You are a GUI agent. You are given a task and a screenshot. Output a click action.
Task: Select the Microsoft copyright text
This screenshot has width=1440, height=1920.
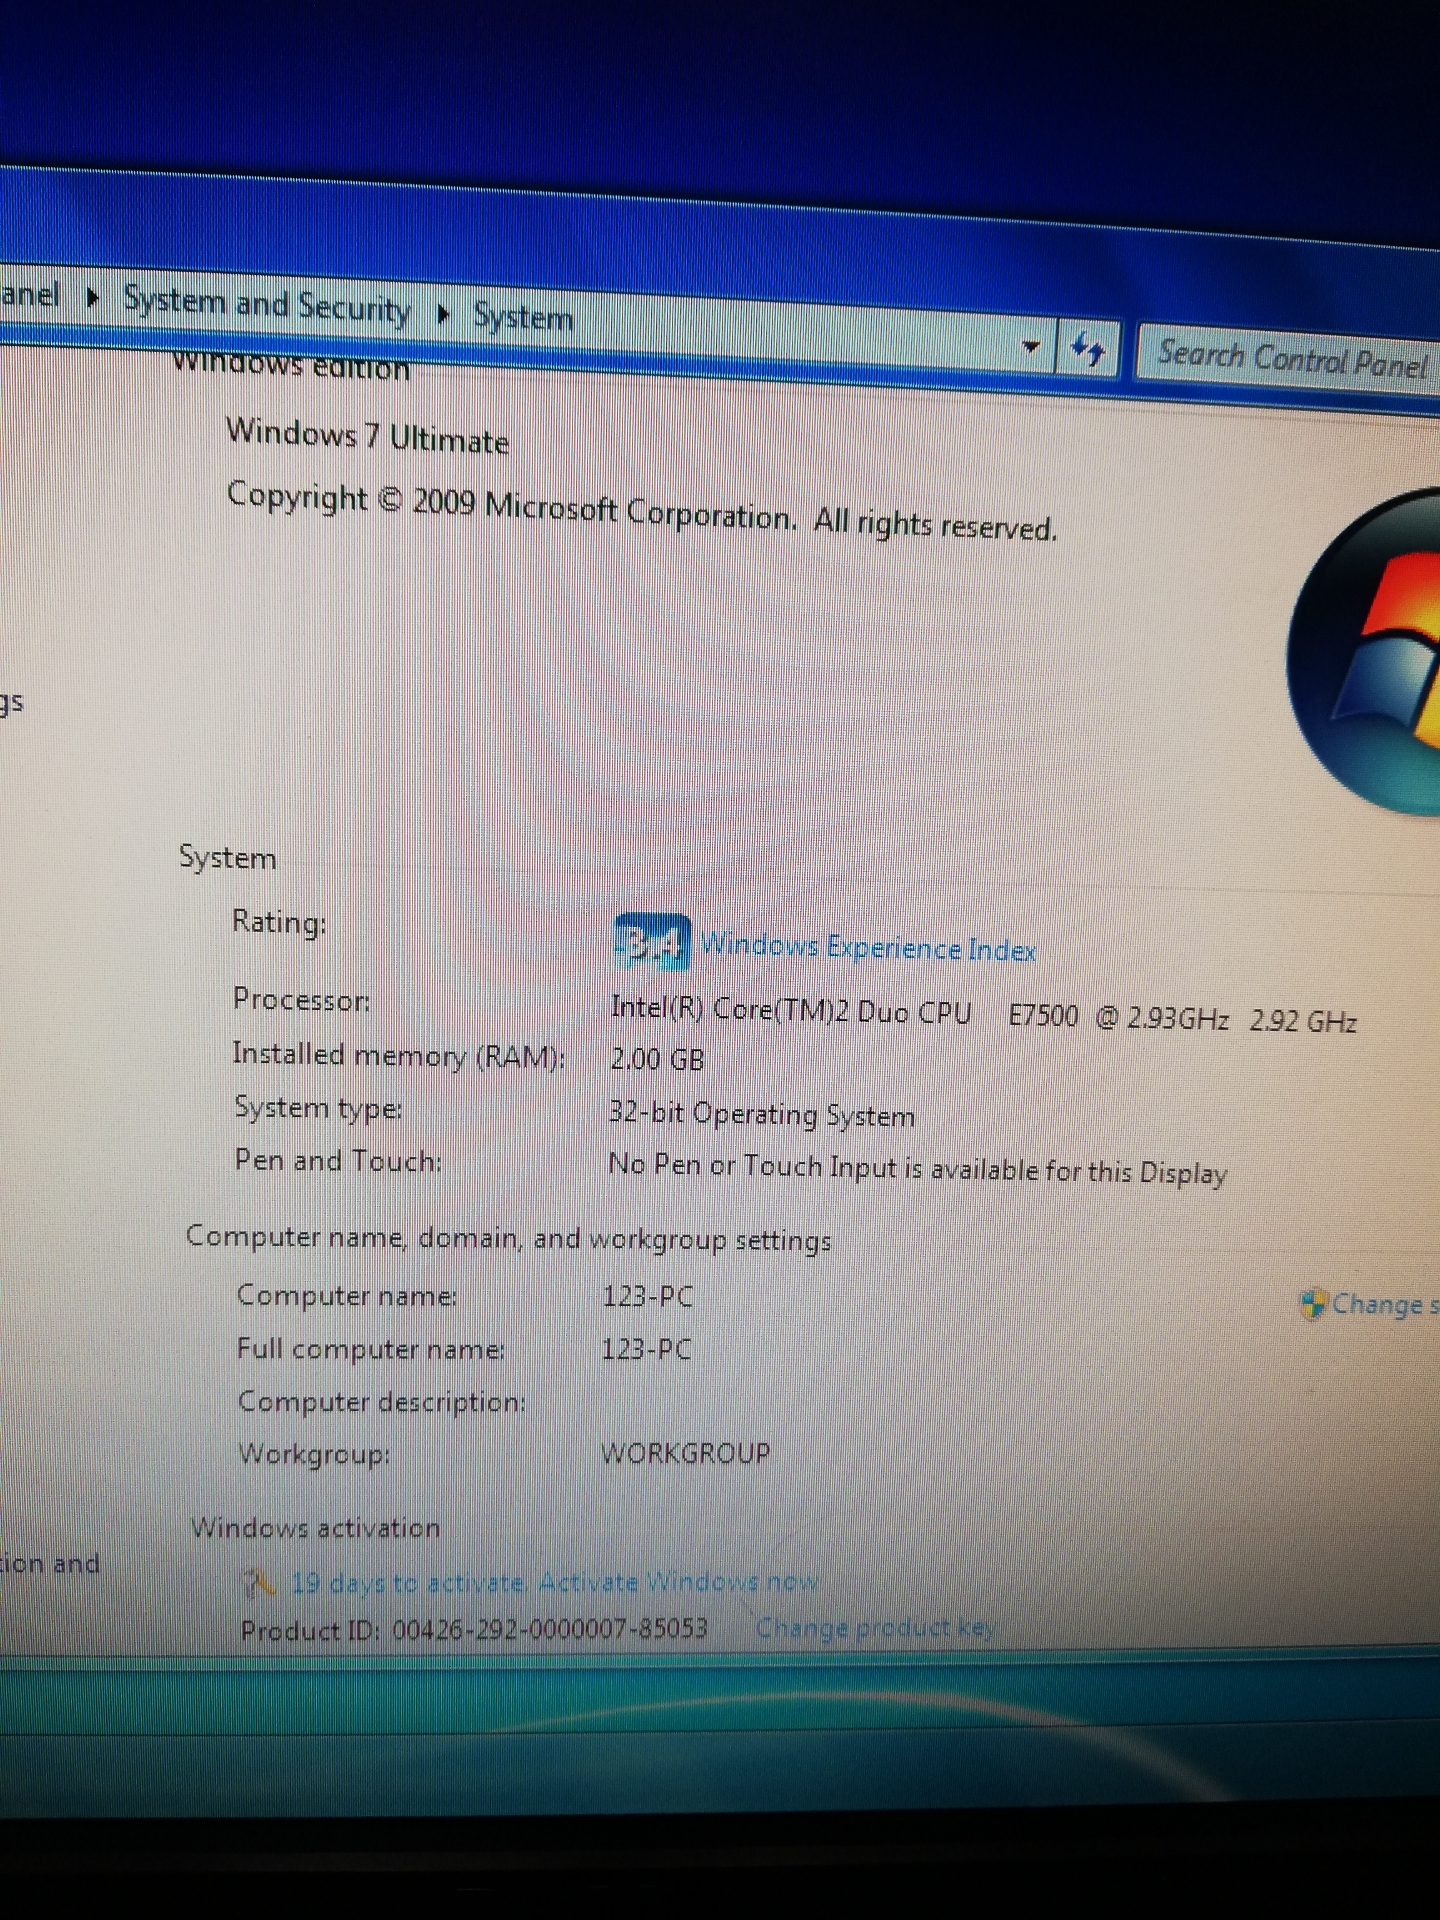[642, 510]
